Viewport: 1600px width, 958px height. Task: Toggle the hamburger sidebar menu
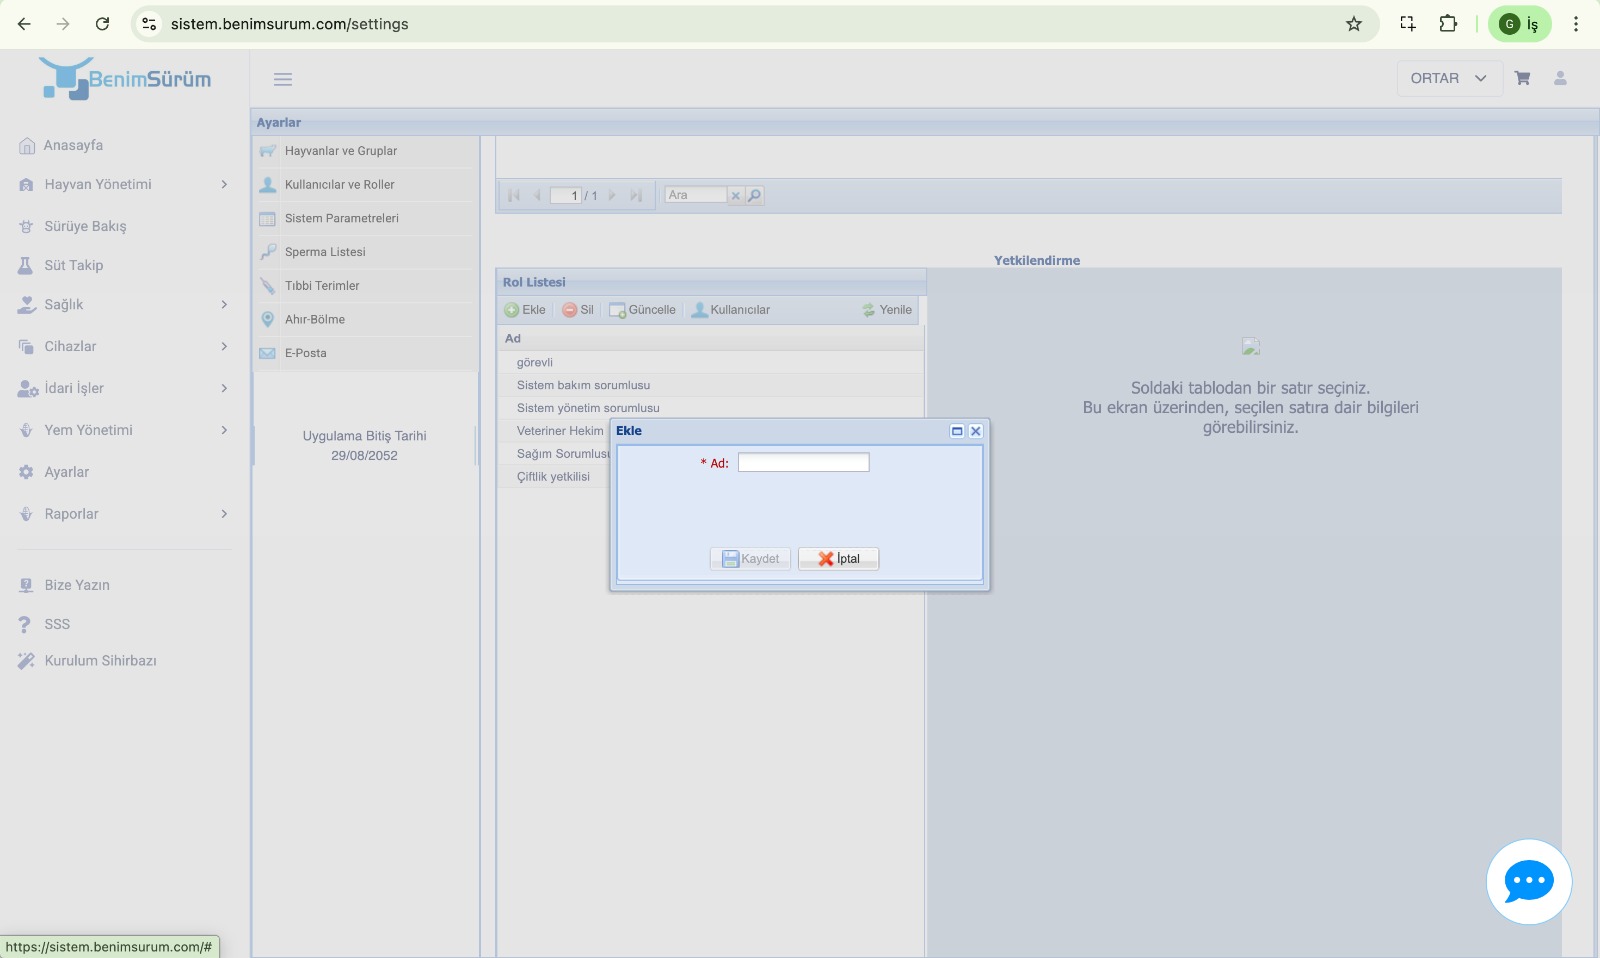point(283,79)
